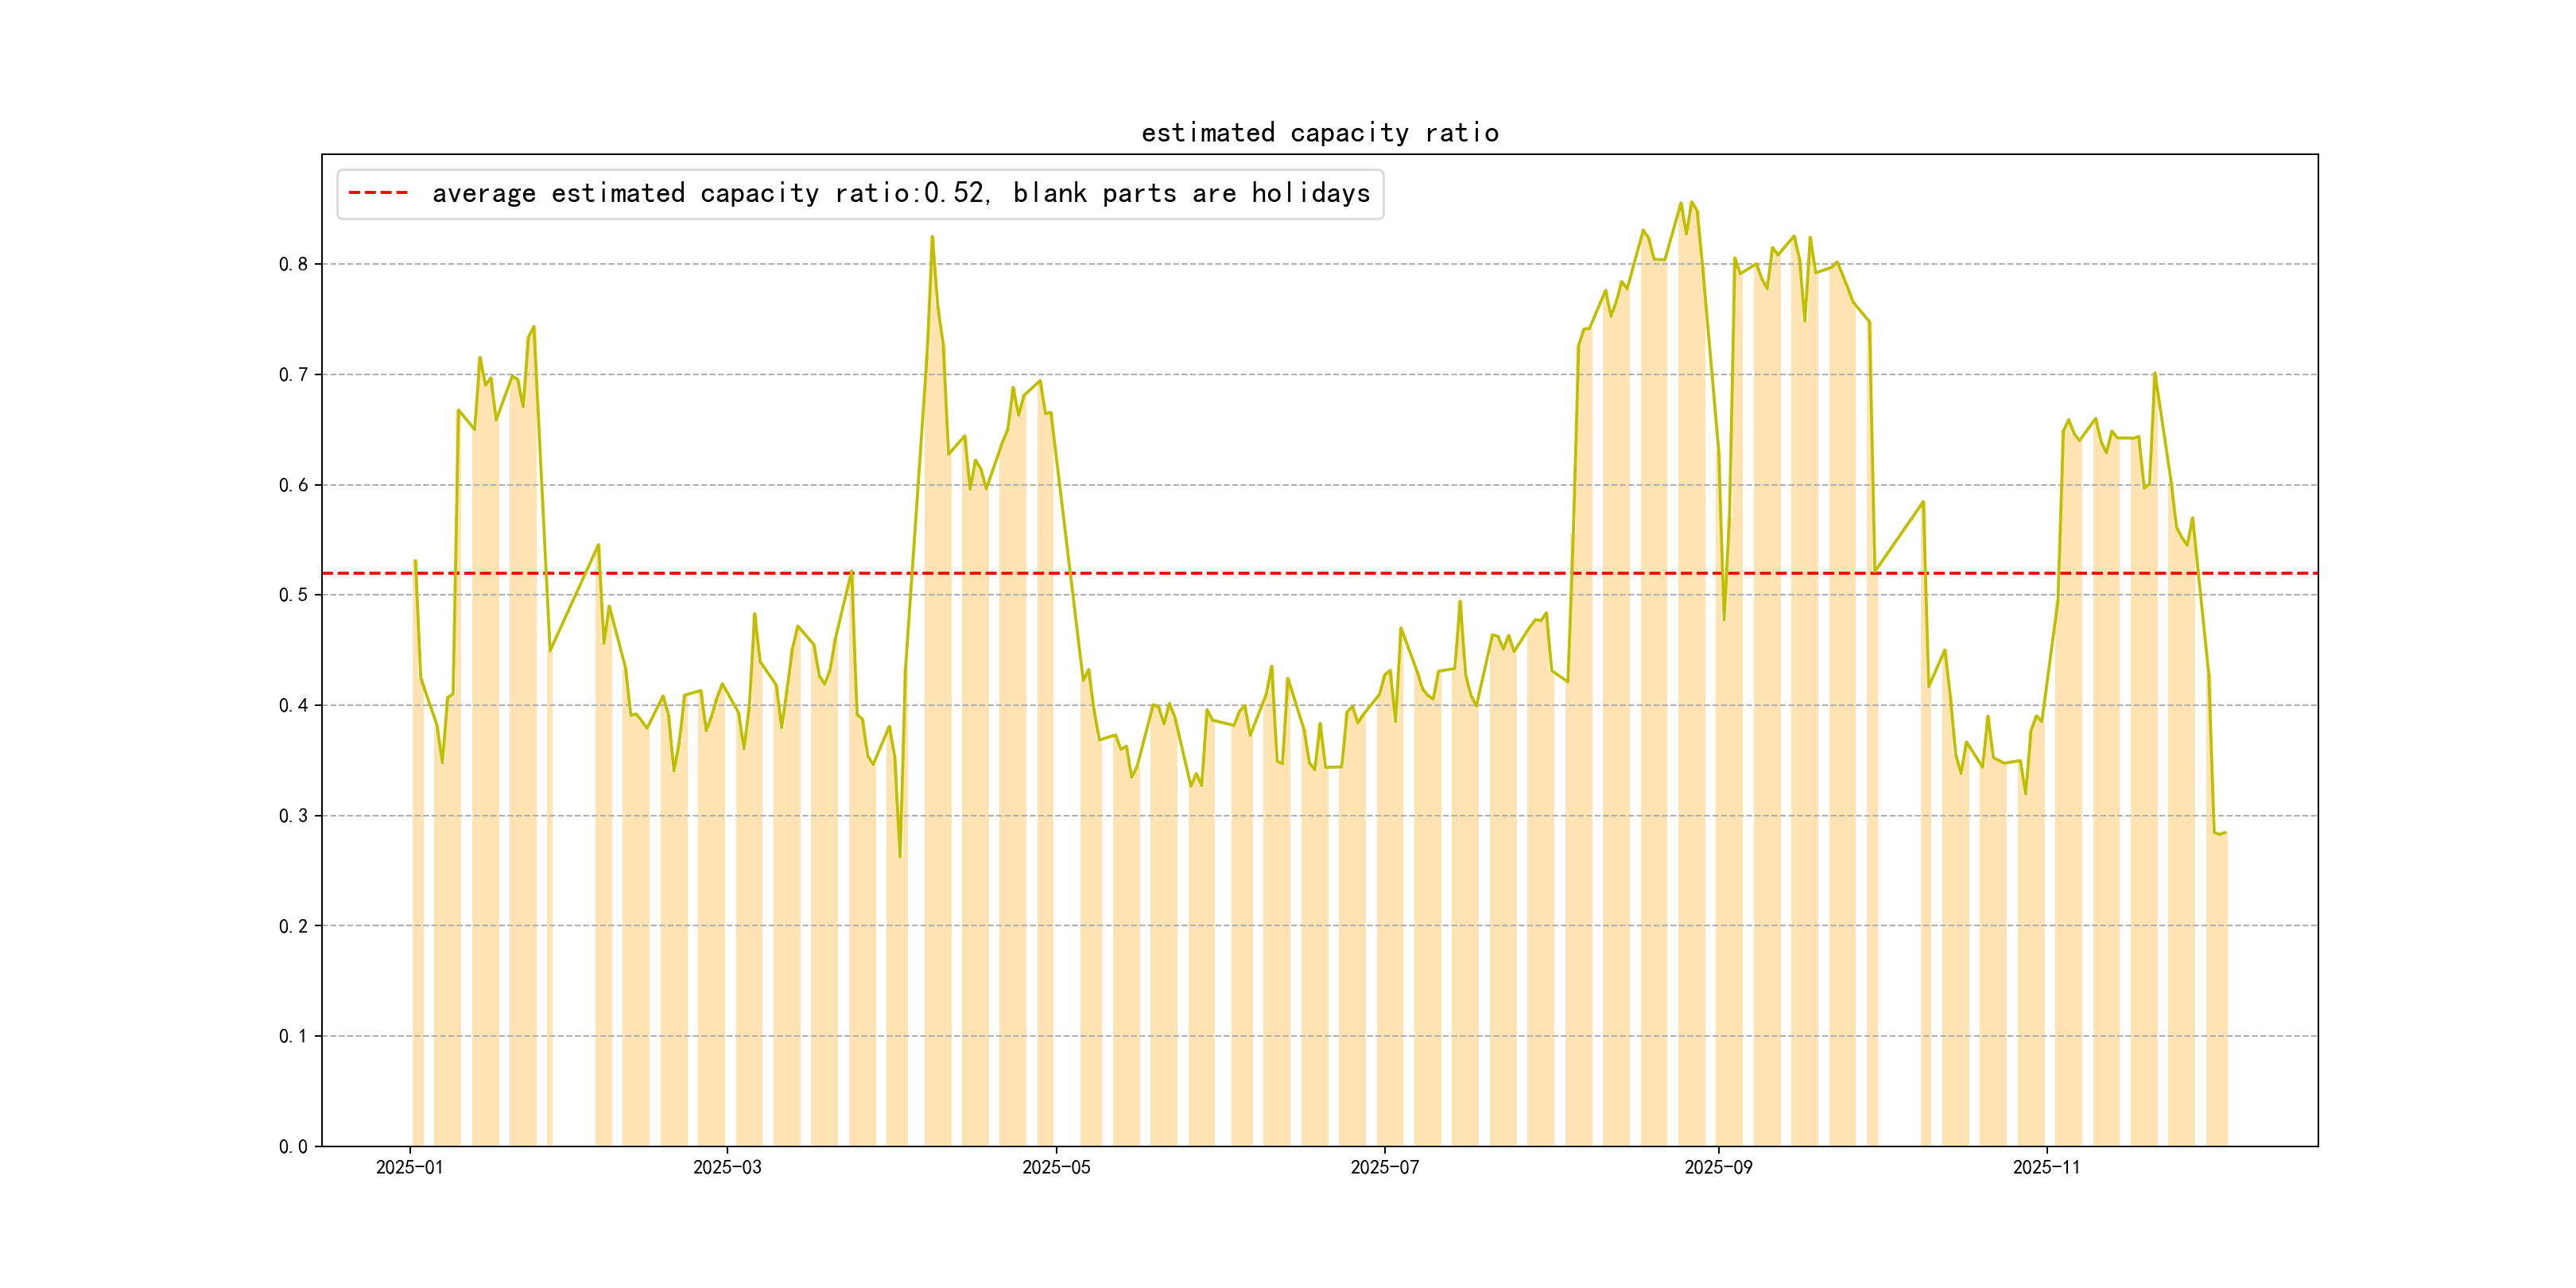Click the 0.5 y-axis tick label

coord(293,595)
